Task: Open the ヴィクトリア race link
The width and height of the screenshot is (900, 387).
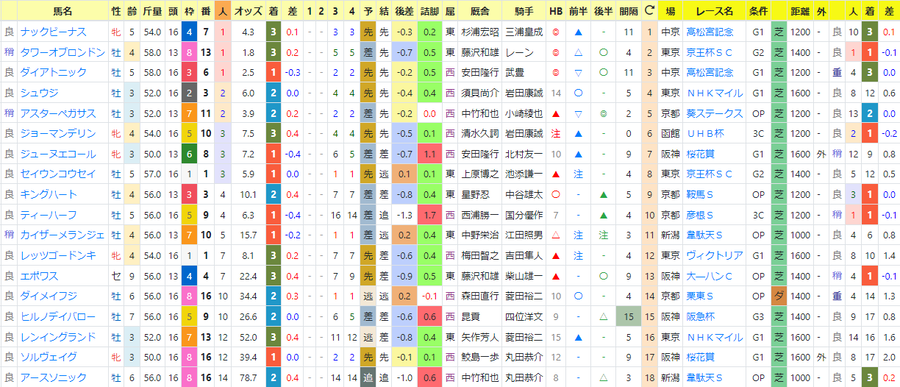Action: pos(715,256)
